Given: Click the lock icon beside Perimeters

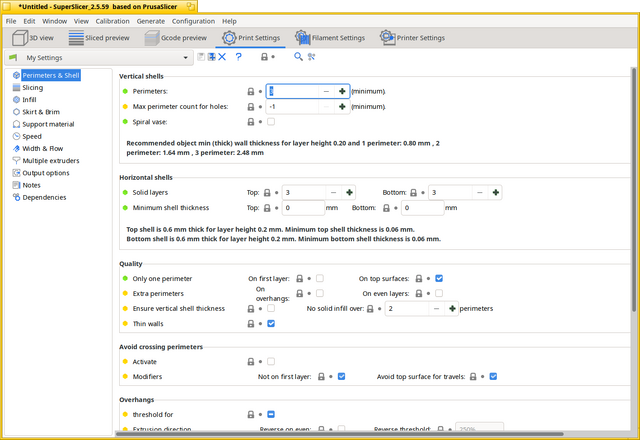Looking at the screenshot, I should coord(251,91).
